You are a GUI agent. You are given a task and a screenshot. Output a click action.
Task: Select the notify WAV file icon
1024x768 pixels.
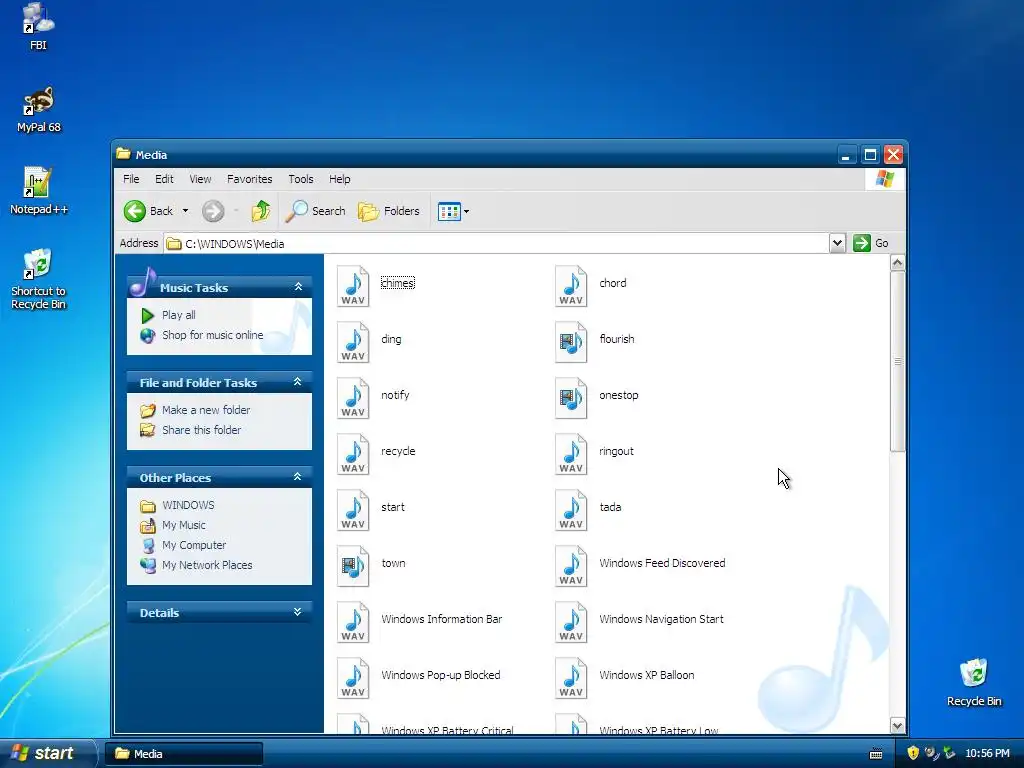click(353, 398)
